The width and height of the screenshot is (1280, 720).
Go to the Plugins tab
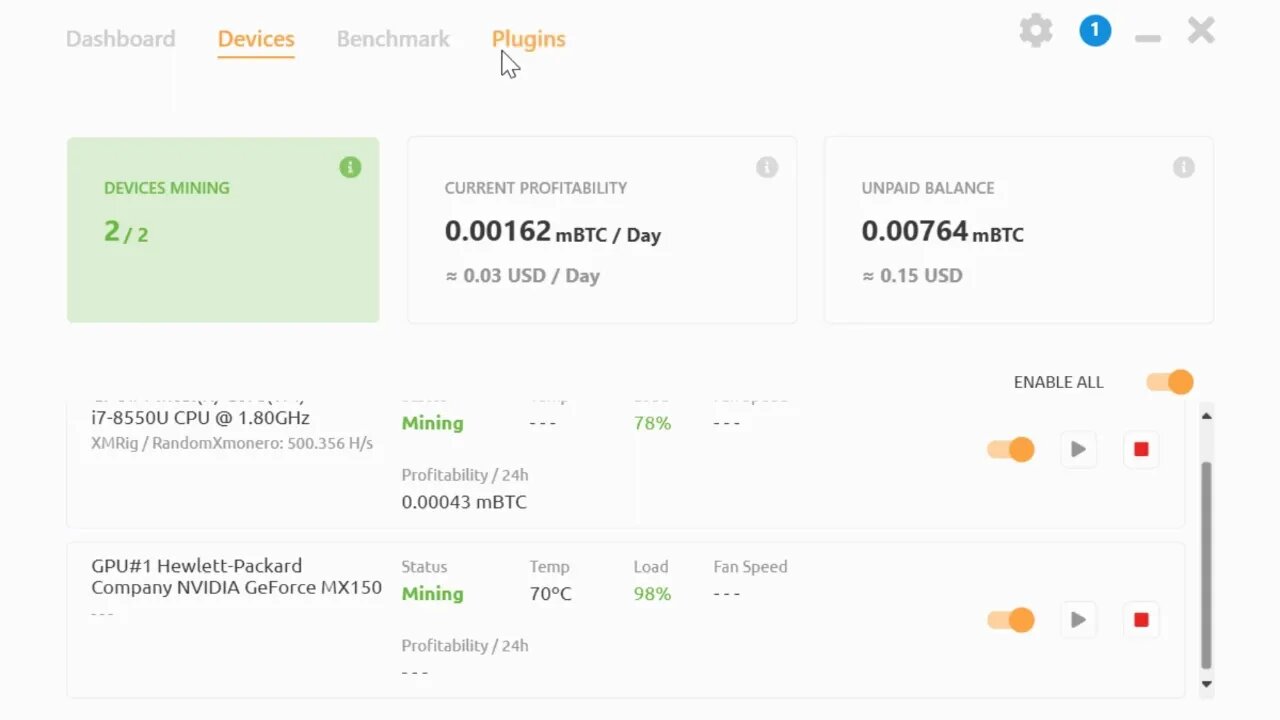tap(528, 39)
